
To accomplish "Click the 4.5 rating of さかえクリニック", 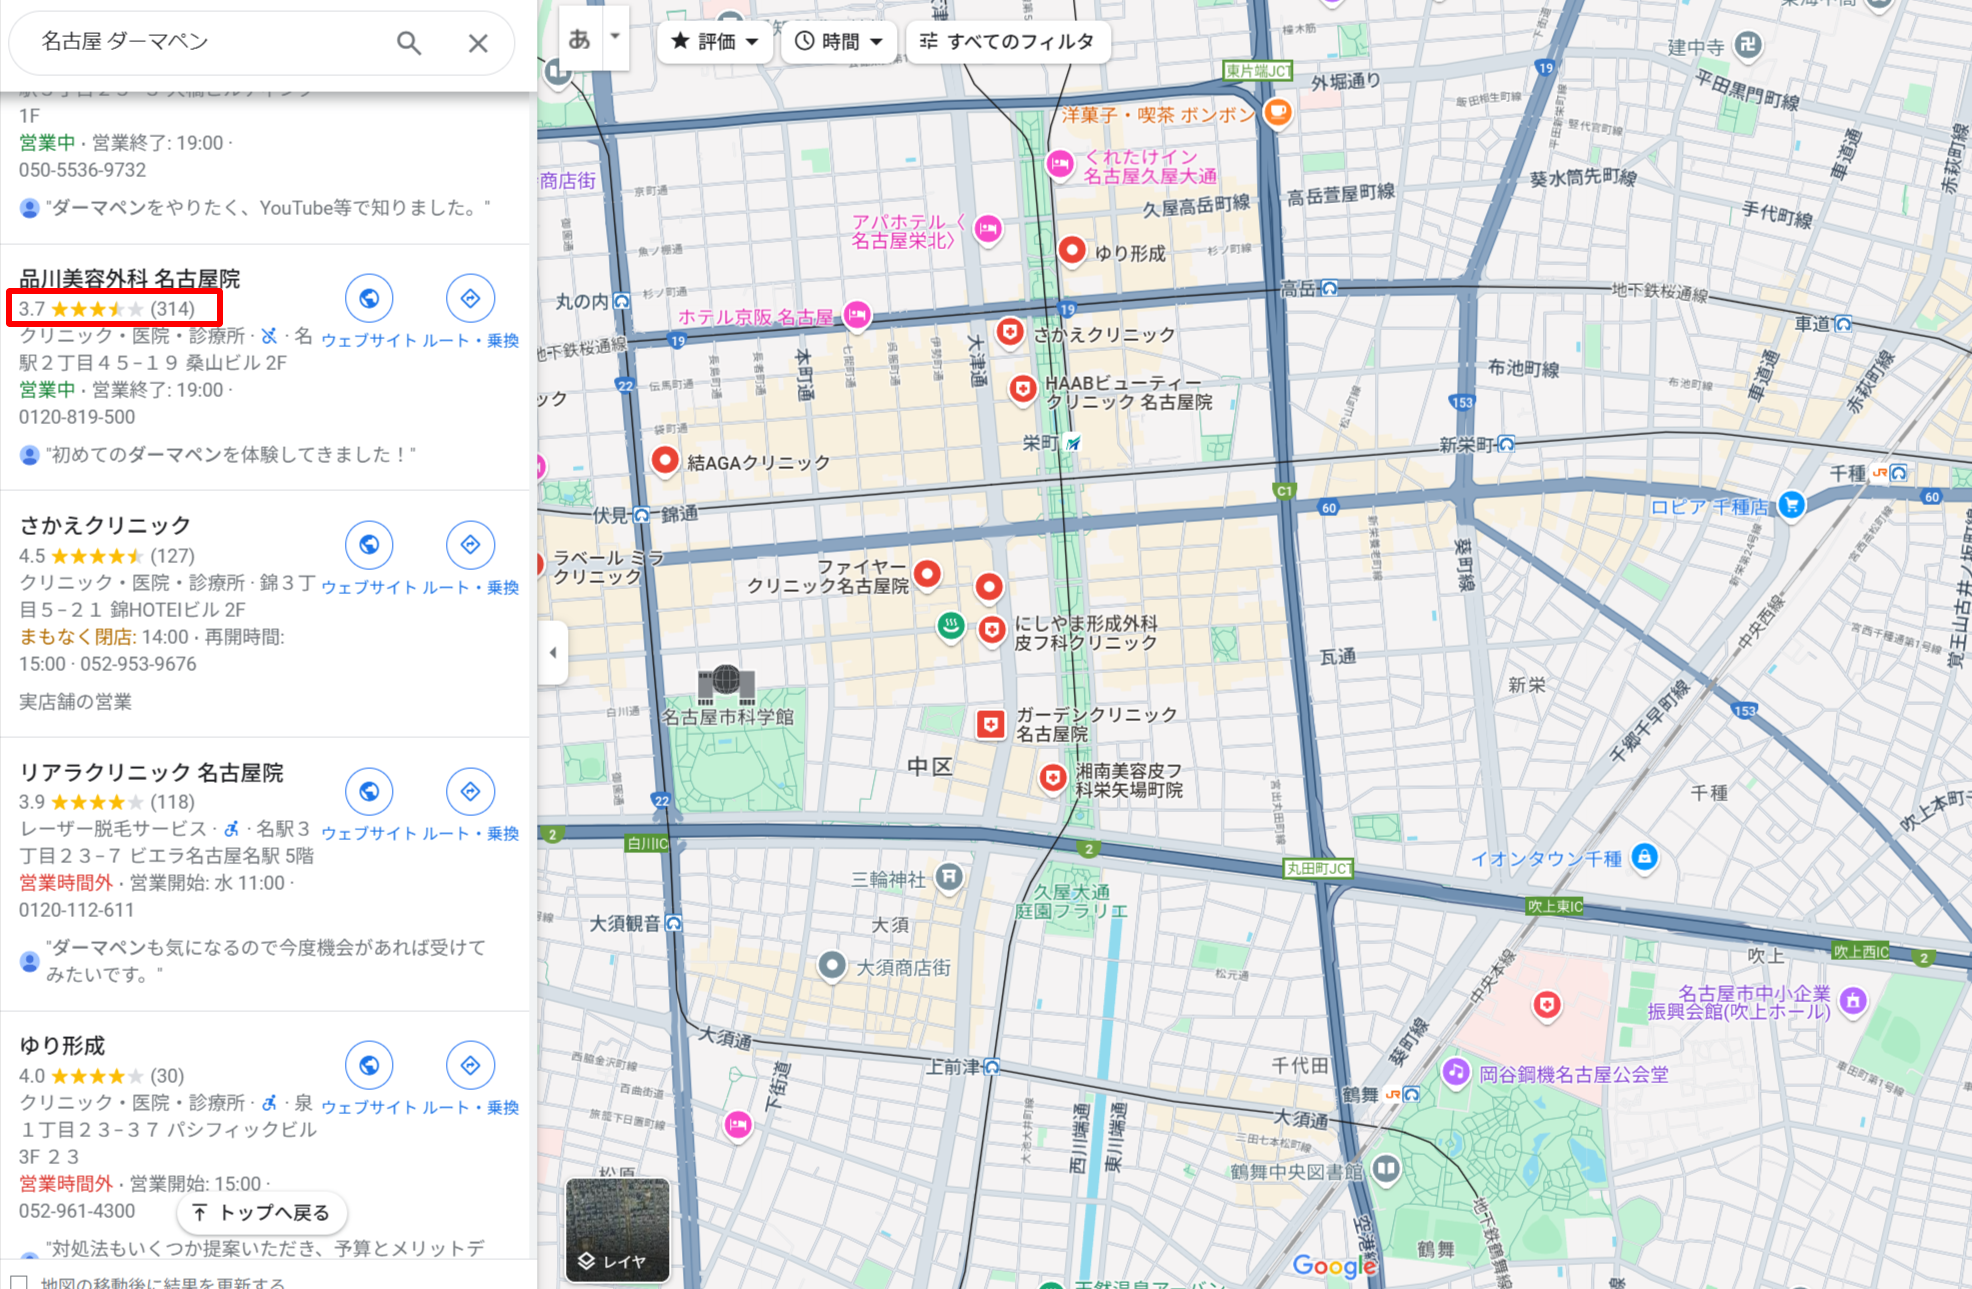I will click(32, 556).
